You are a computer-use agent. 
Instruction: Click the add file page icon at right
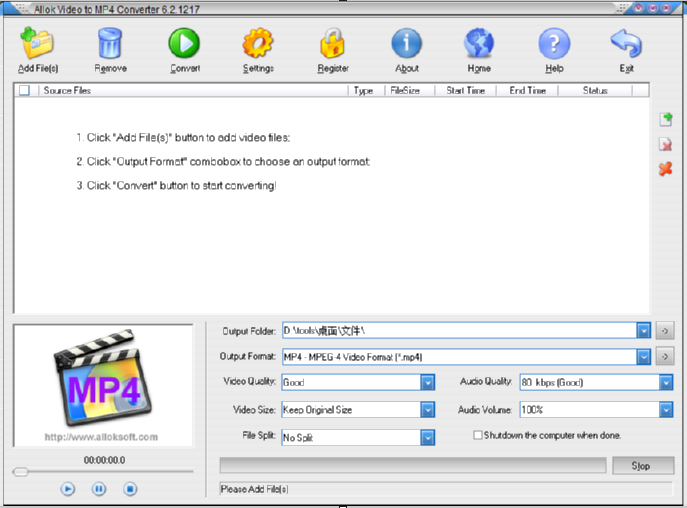pos(666,119)
